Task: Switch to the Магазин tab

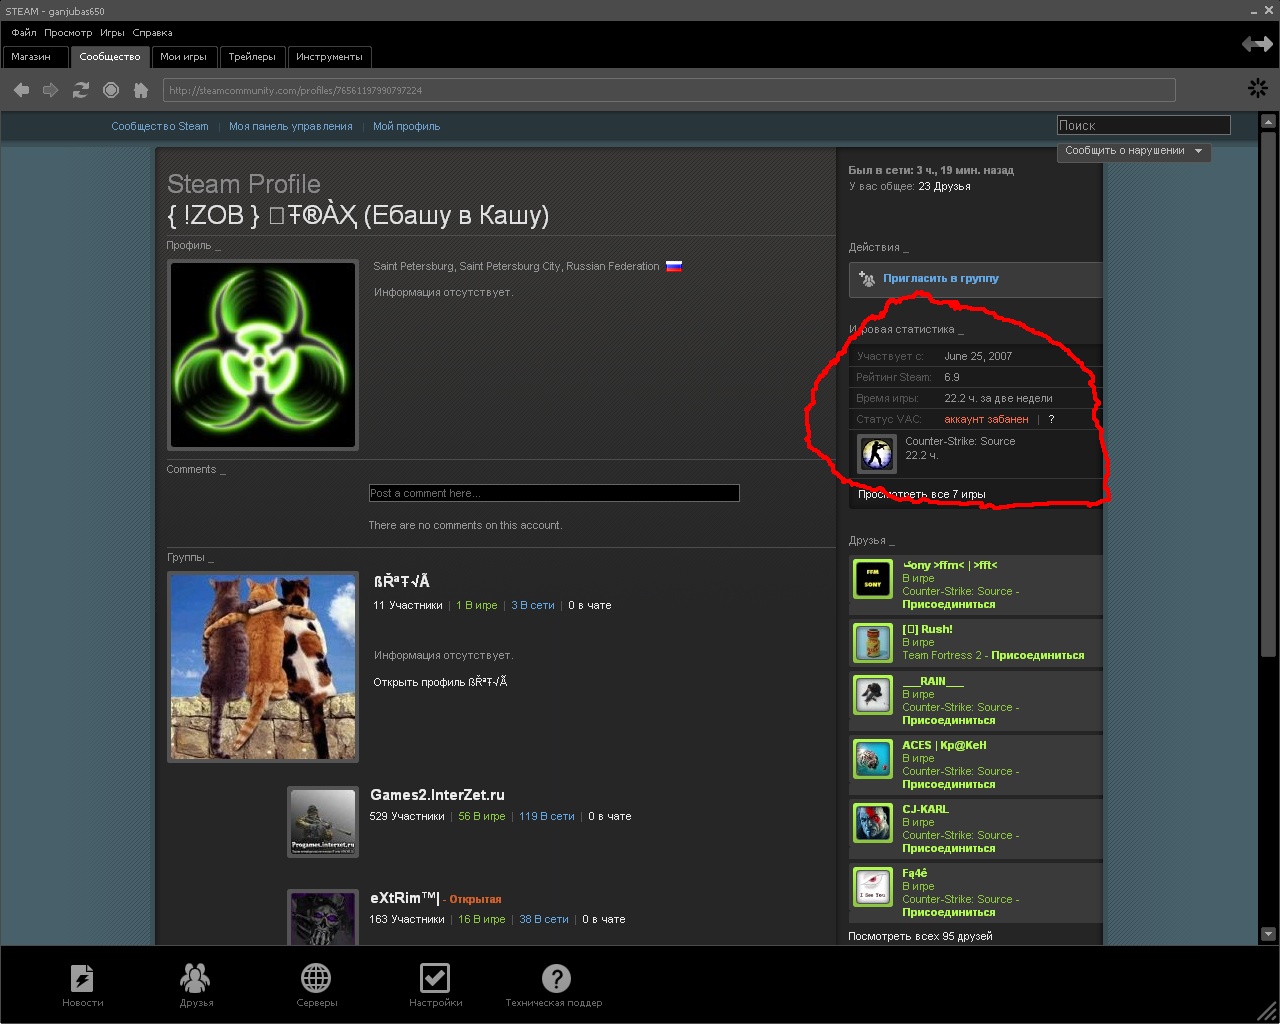Action: (35, 57)
